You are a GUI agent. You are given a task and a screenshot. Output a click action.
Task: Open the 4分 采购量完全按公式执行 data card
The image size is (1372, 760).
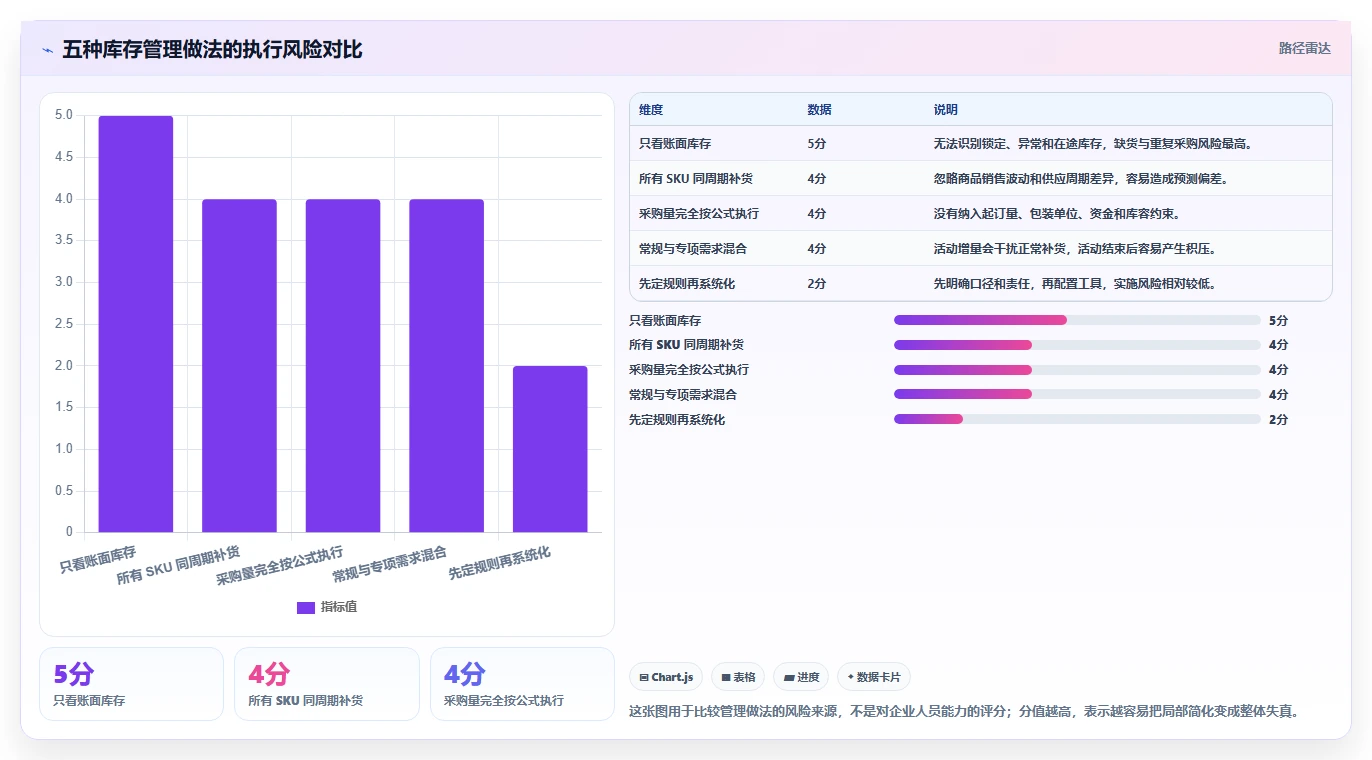point(522,684)
